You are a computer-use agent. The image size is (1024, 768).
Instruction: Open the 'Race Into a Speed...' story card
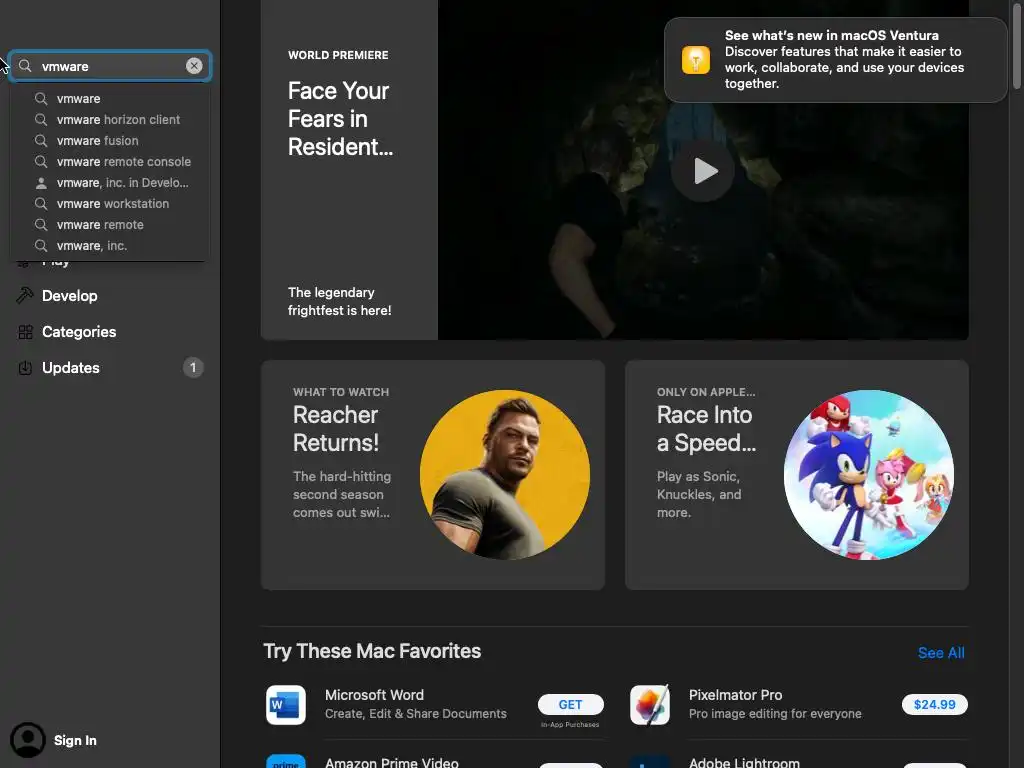(x=796, y=475)
